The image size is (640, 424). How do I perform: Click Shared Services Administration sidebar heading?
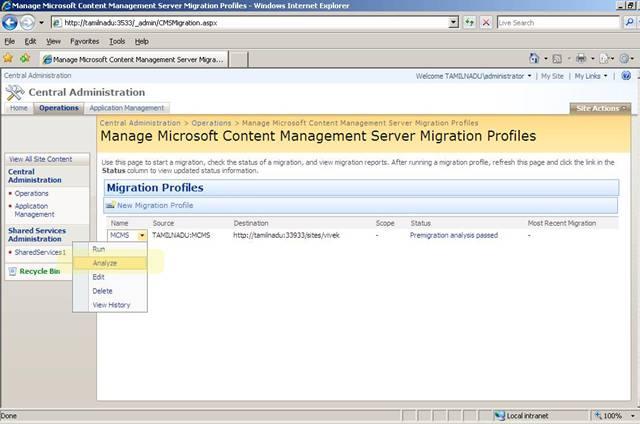tap(37, 235)
